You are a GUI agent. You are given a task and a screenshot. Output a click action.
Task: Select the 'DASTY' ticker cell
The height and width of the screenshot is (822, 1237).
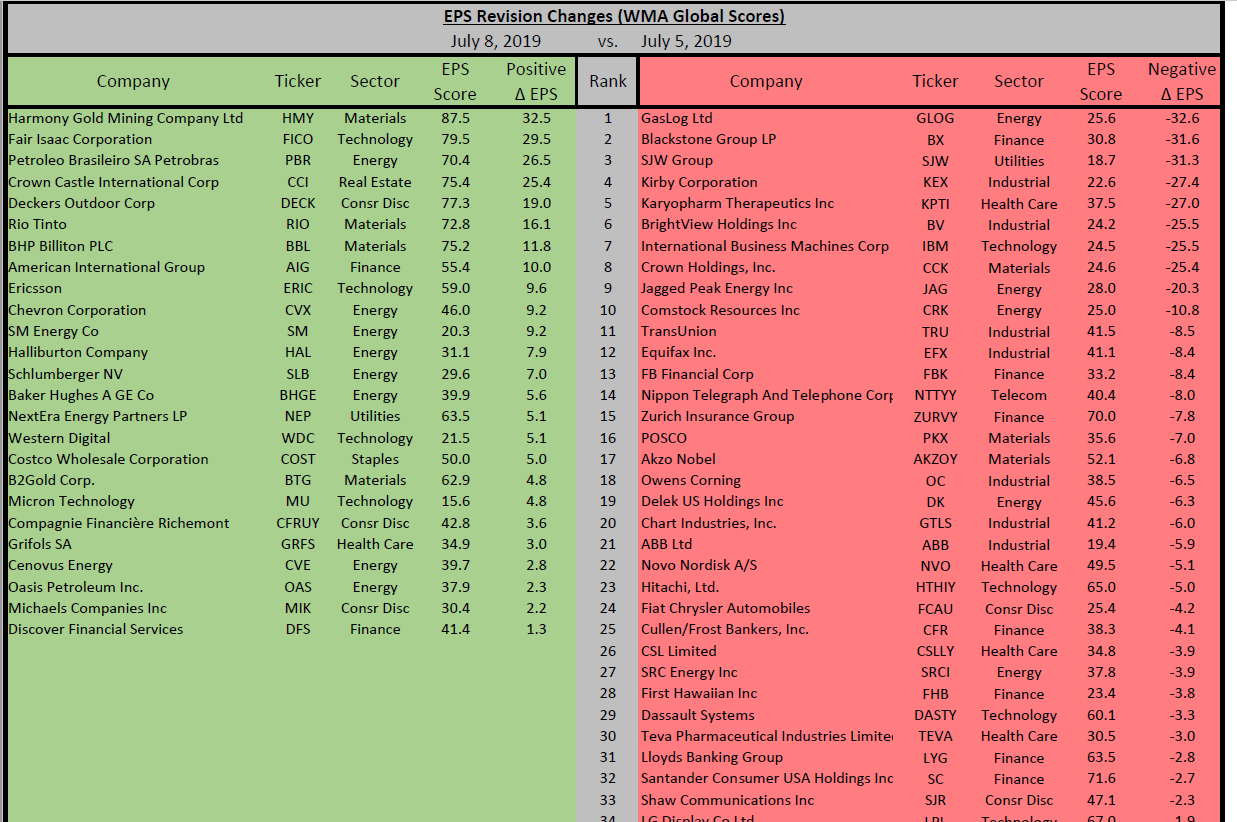tap(935, 715)
